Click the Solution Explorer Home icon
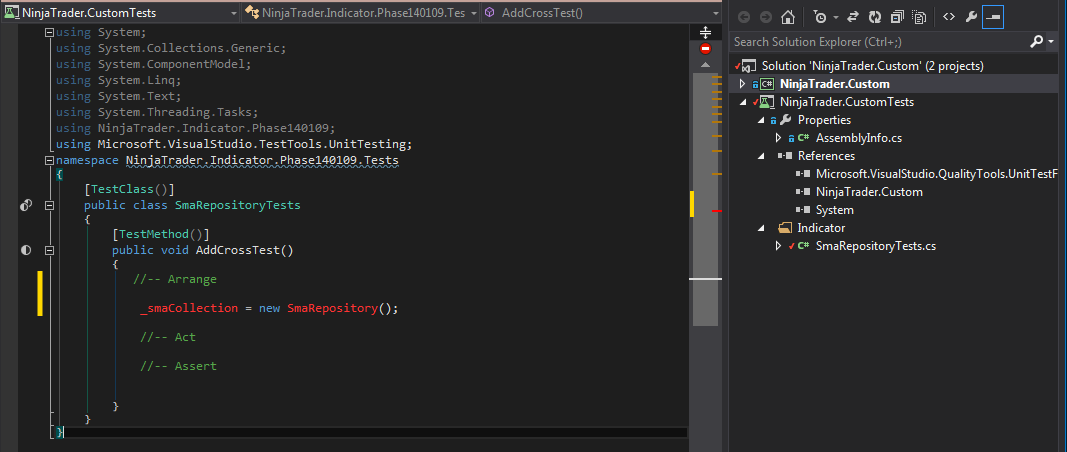The width and height of the screenshot is (1067, 452). tap(787, 17)
